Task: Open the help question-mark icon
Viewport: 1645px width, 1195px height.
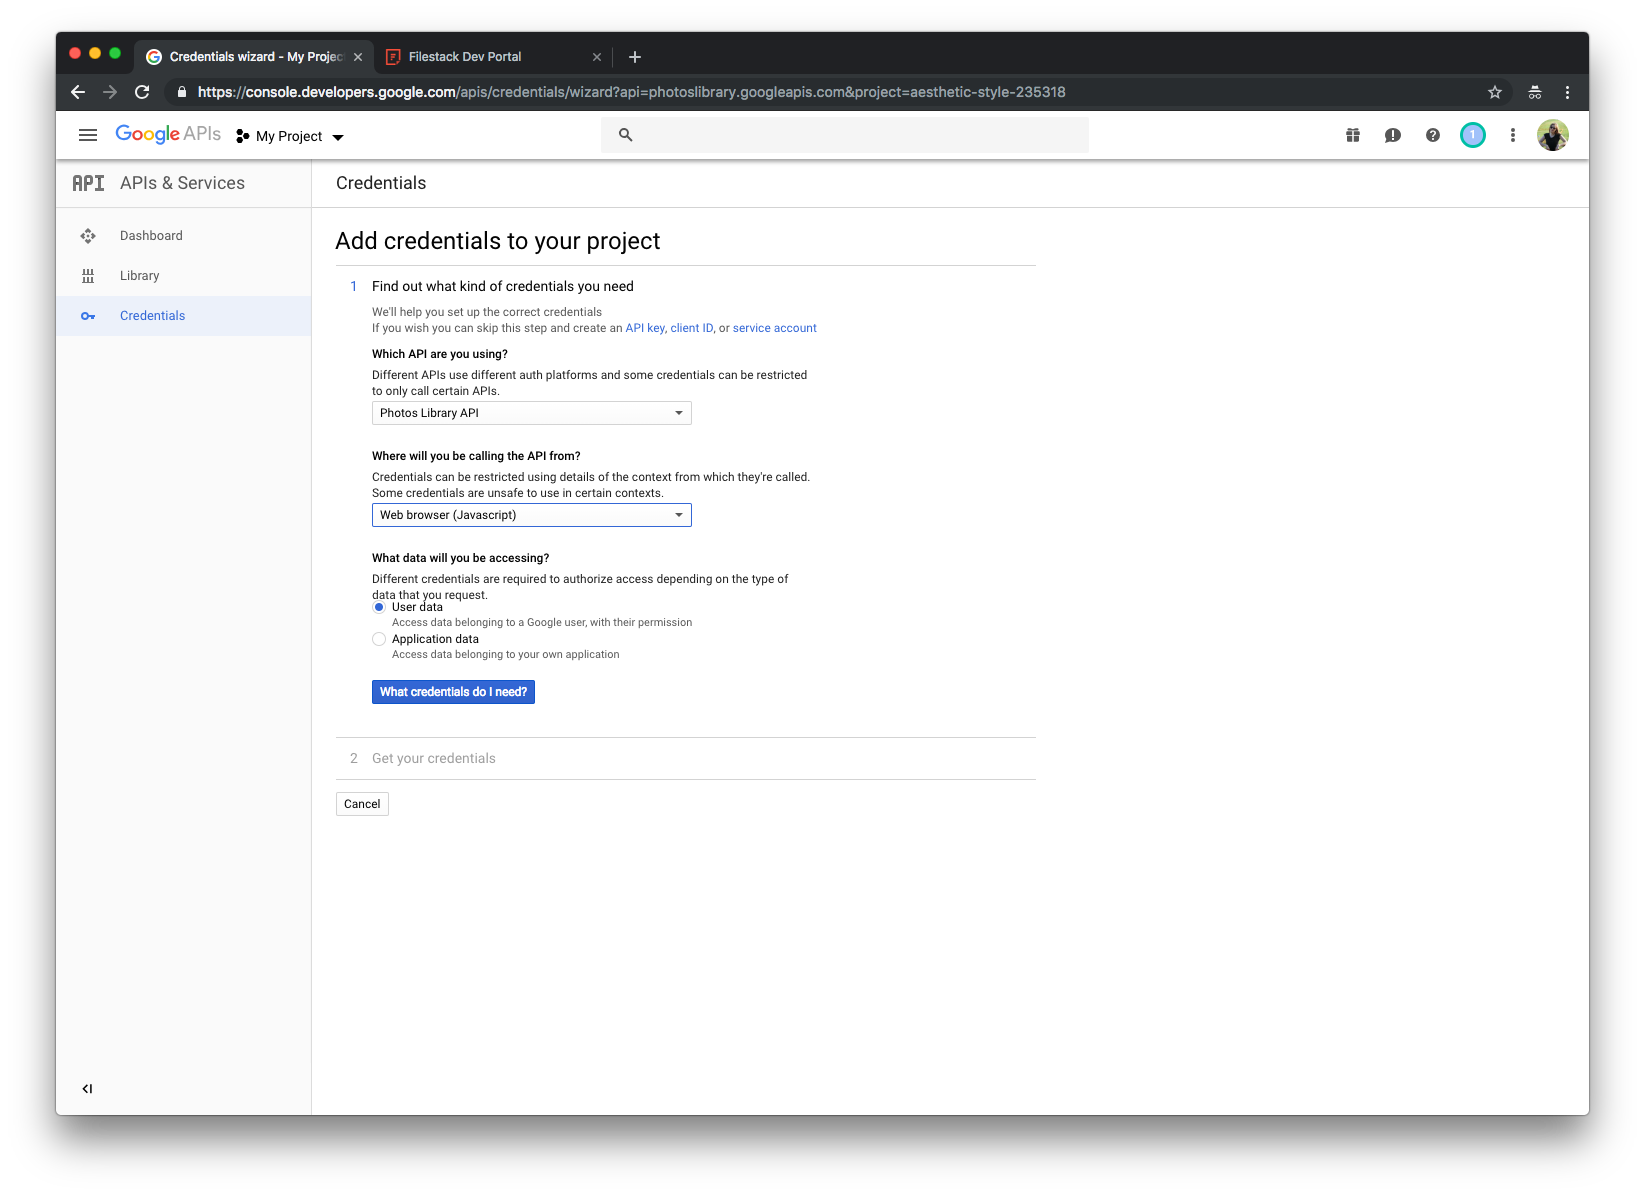Action: (x=1433, y=135)
